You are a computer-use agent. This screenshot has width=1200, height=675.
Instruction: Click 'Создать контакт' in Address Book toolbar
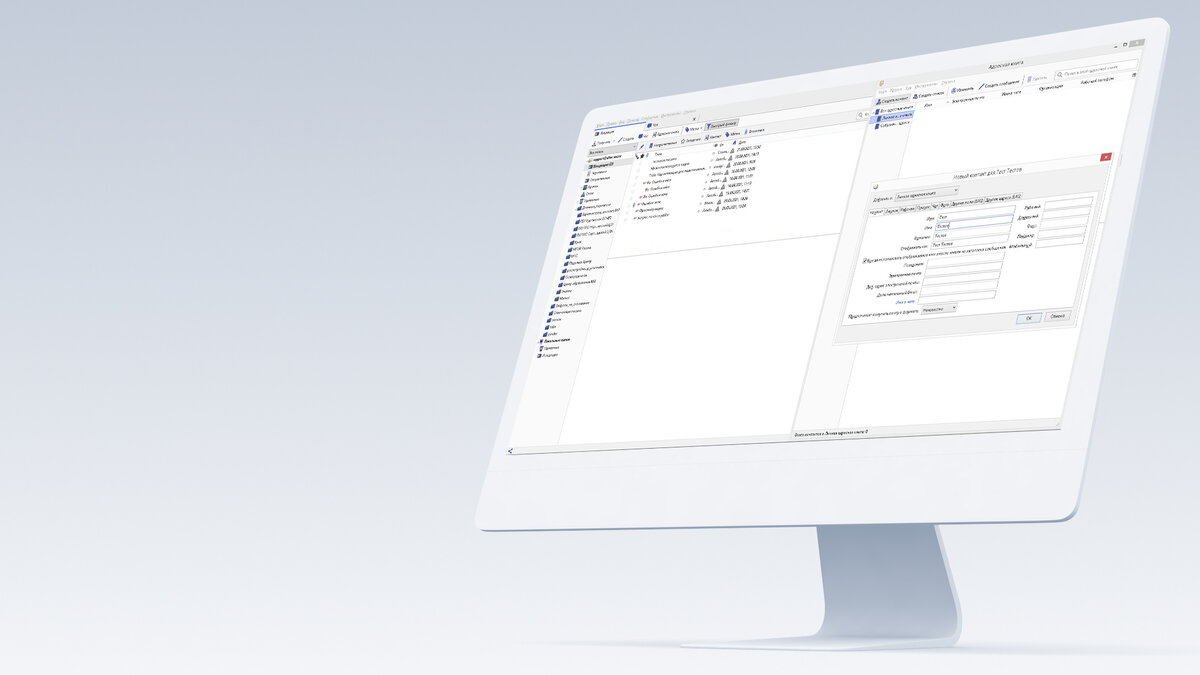[x=893, y=101]
